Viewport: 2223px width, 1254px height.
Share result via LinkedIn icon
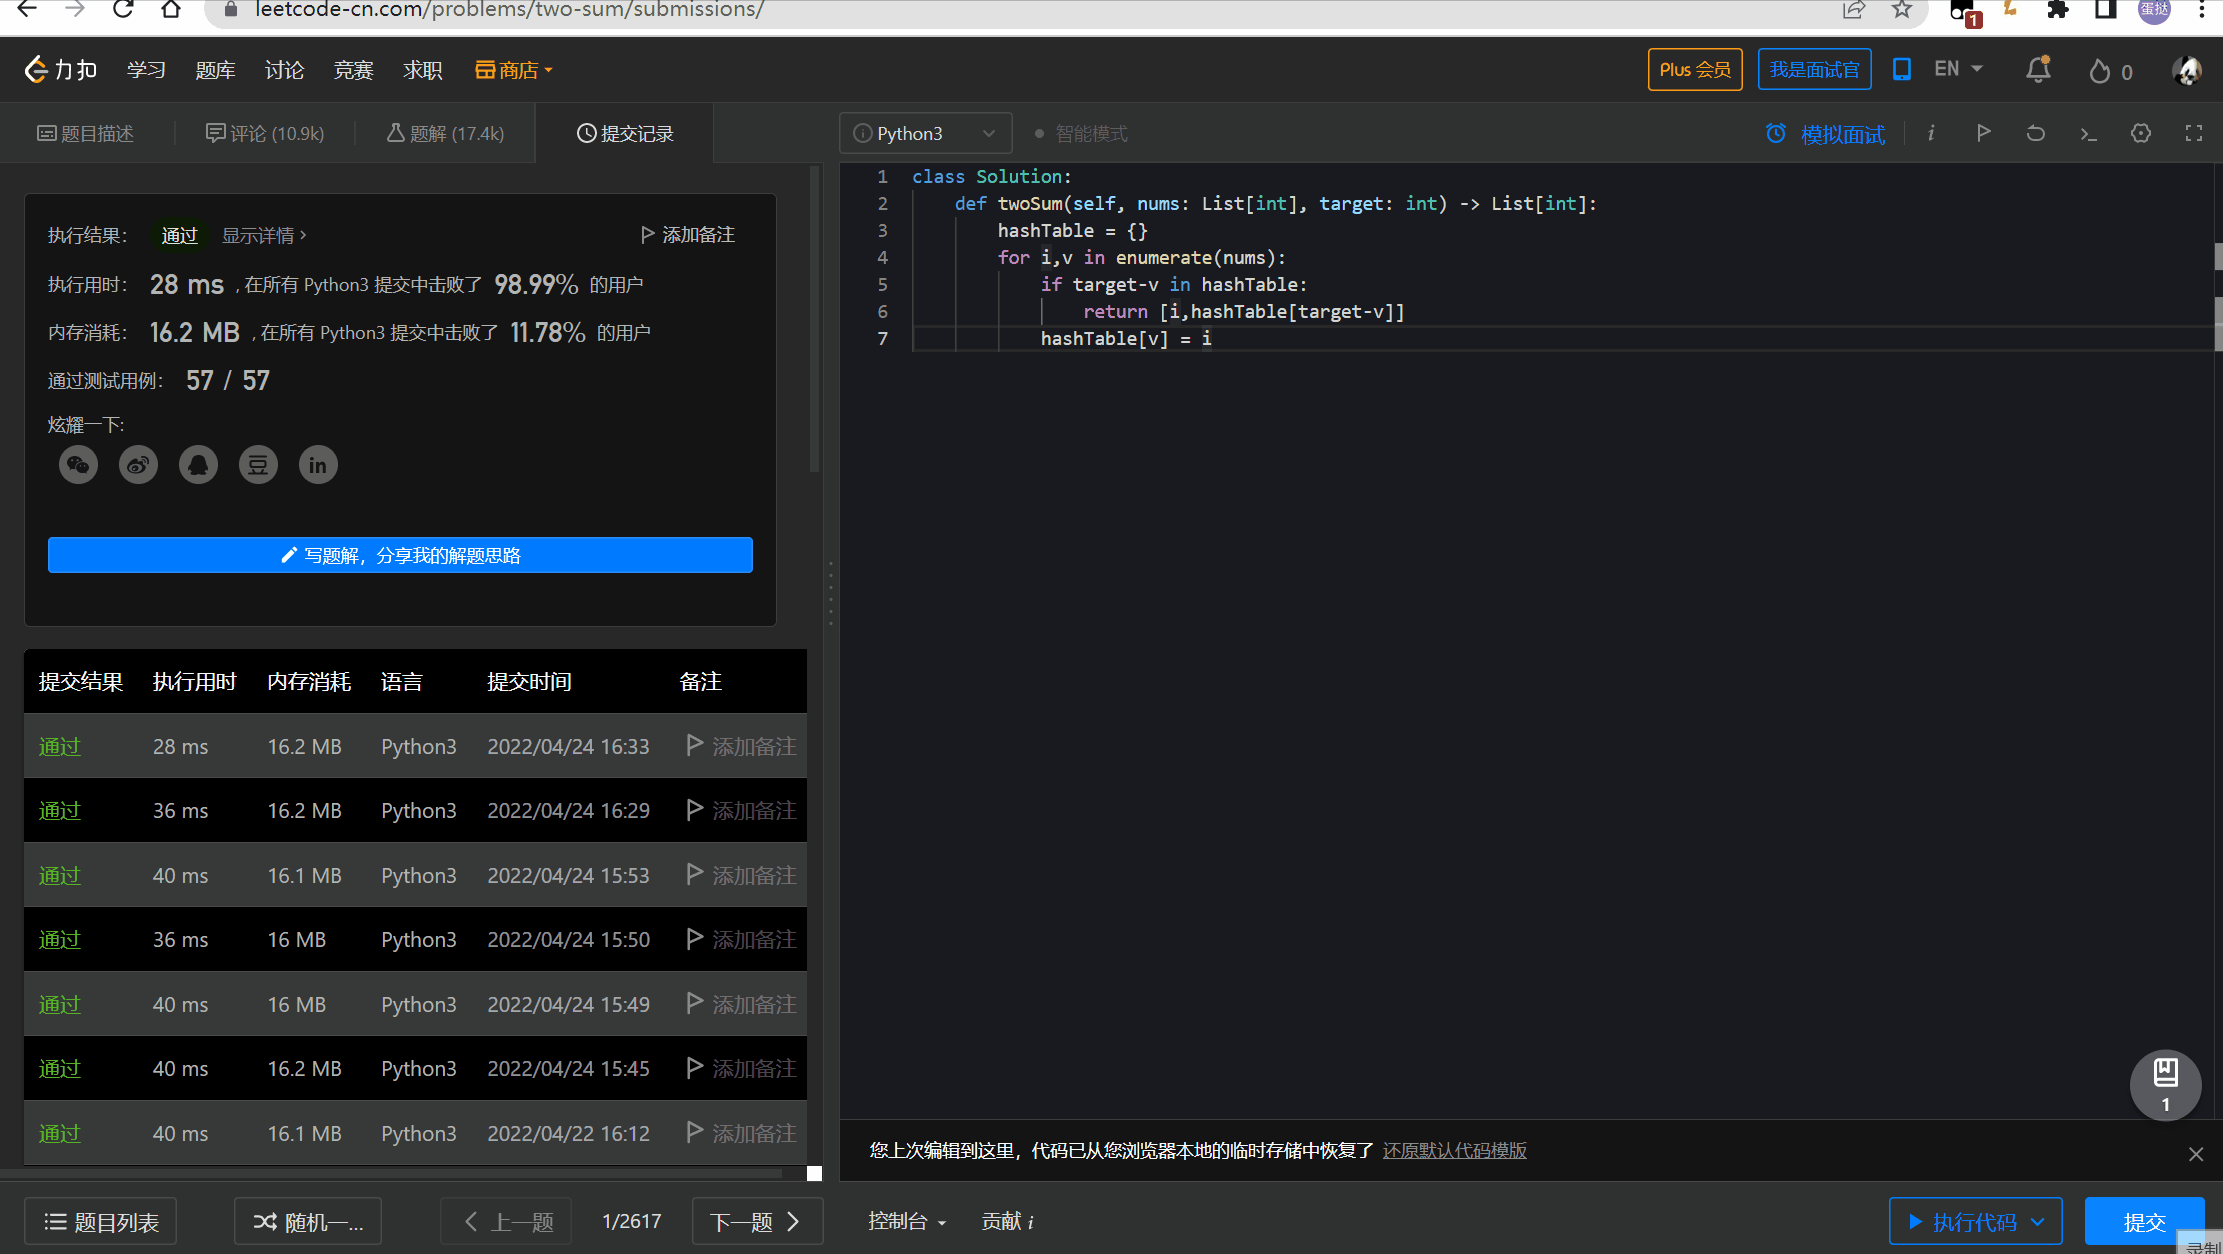tap(318, 465)
